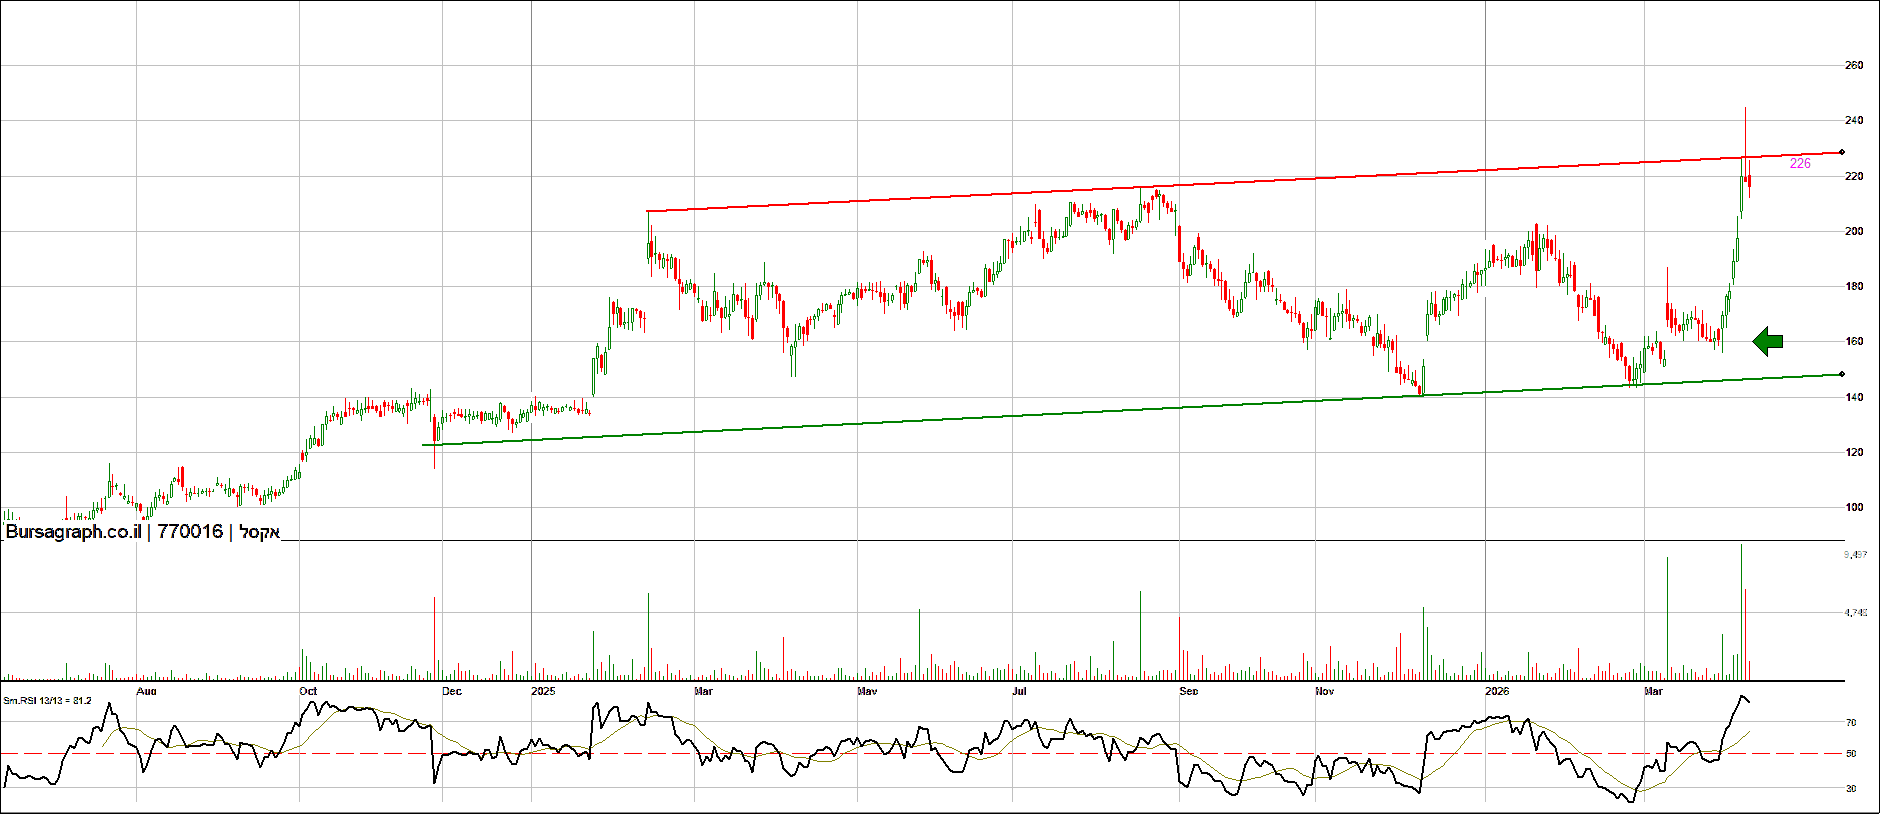Click the 30 level on the RSI axis
Viewport: 1880px width, 814px height.
[x=1851, y=789]
